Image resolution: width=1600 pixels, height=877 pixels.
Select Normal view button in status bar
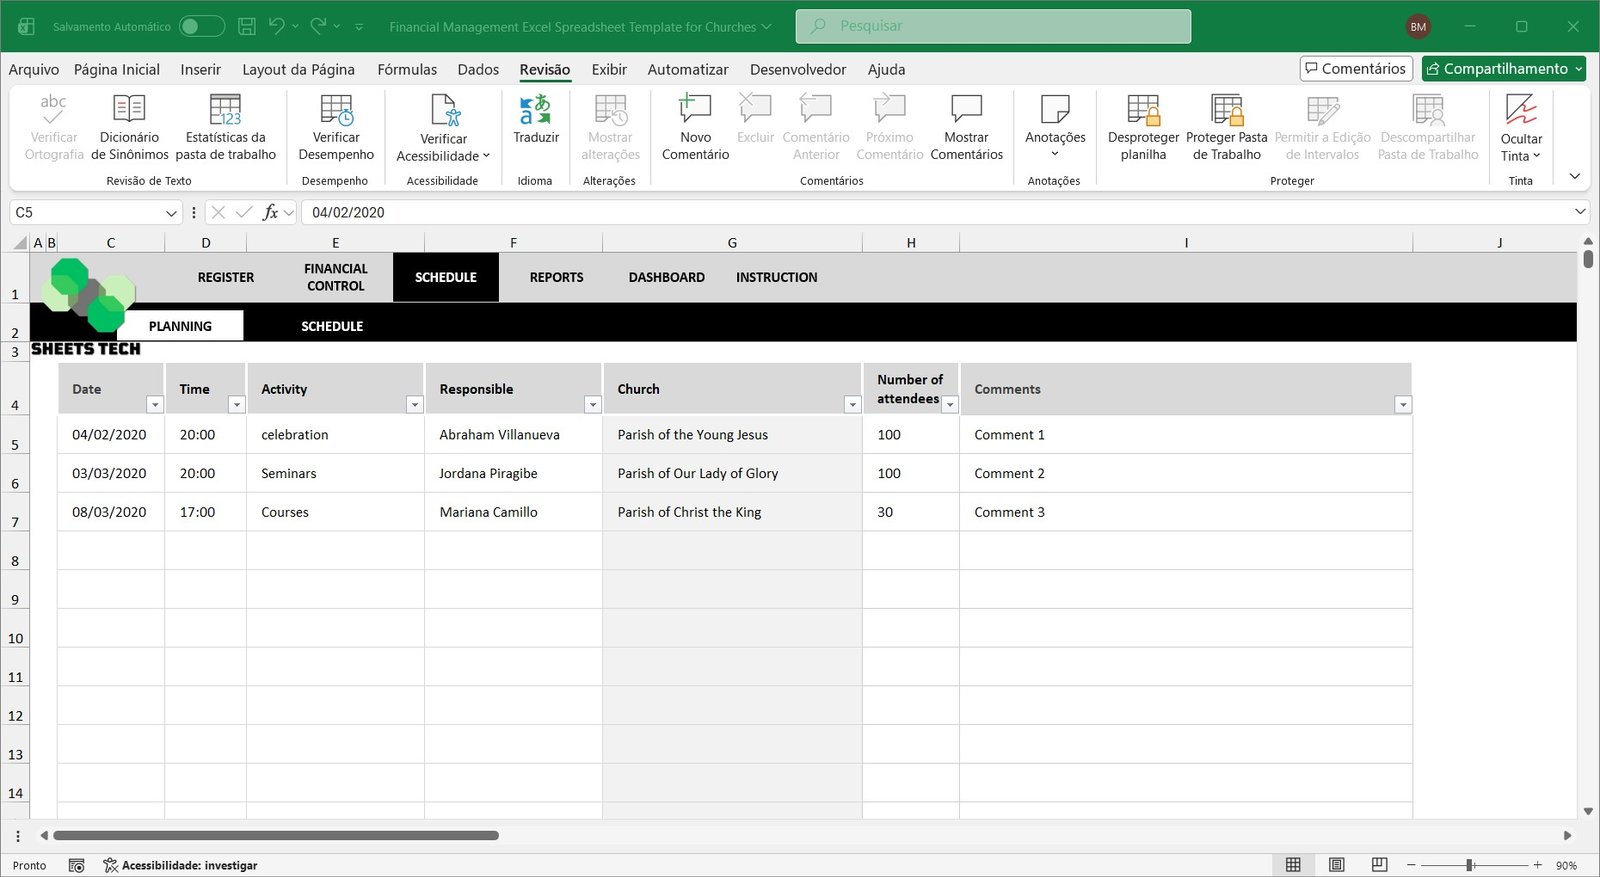pyautogui.click(x=1293, y=865)
